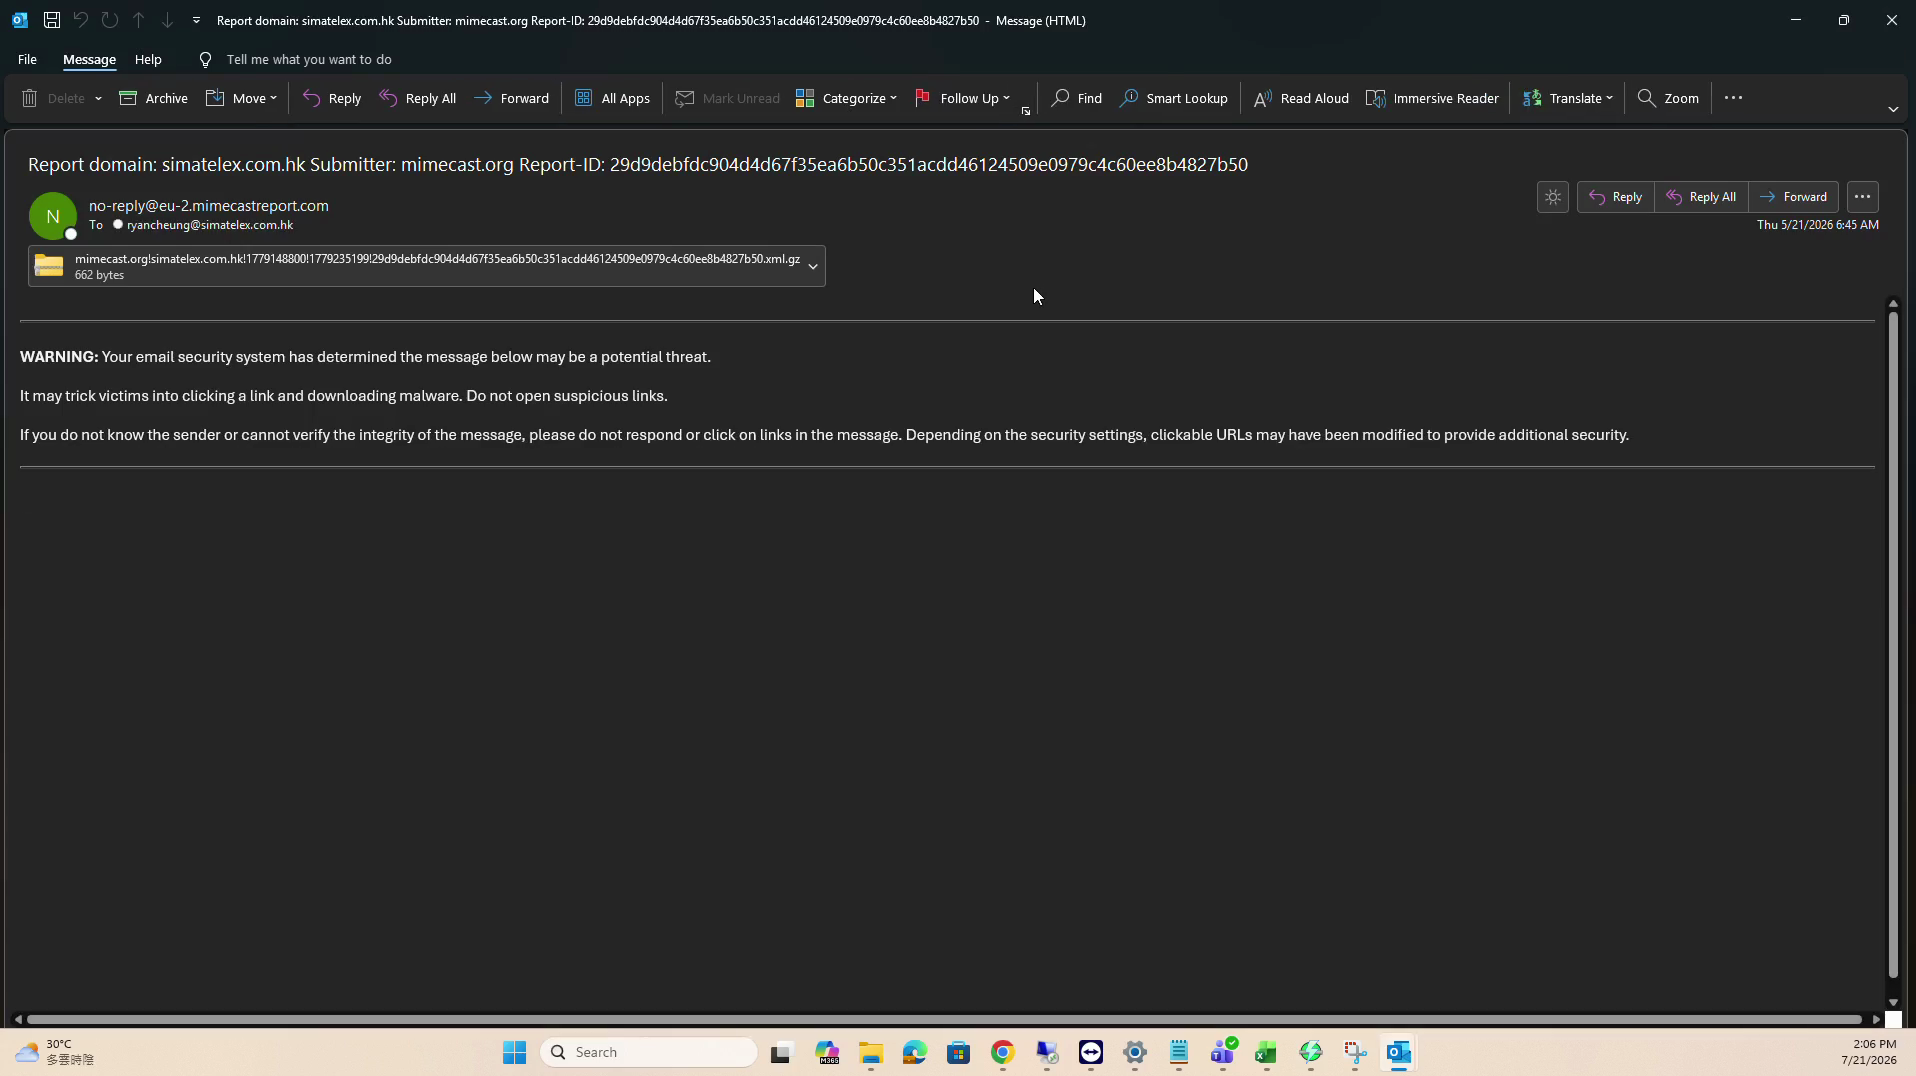Click the horizontal scrollbar at message bottom
The image size is (1916, 1076).
pyautogui.click(x=943, y=1019)
